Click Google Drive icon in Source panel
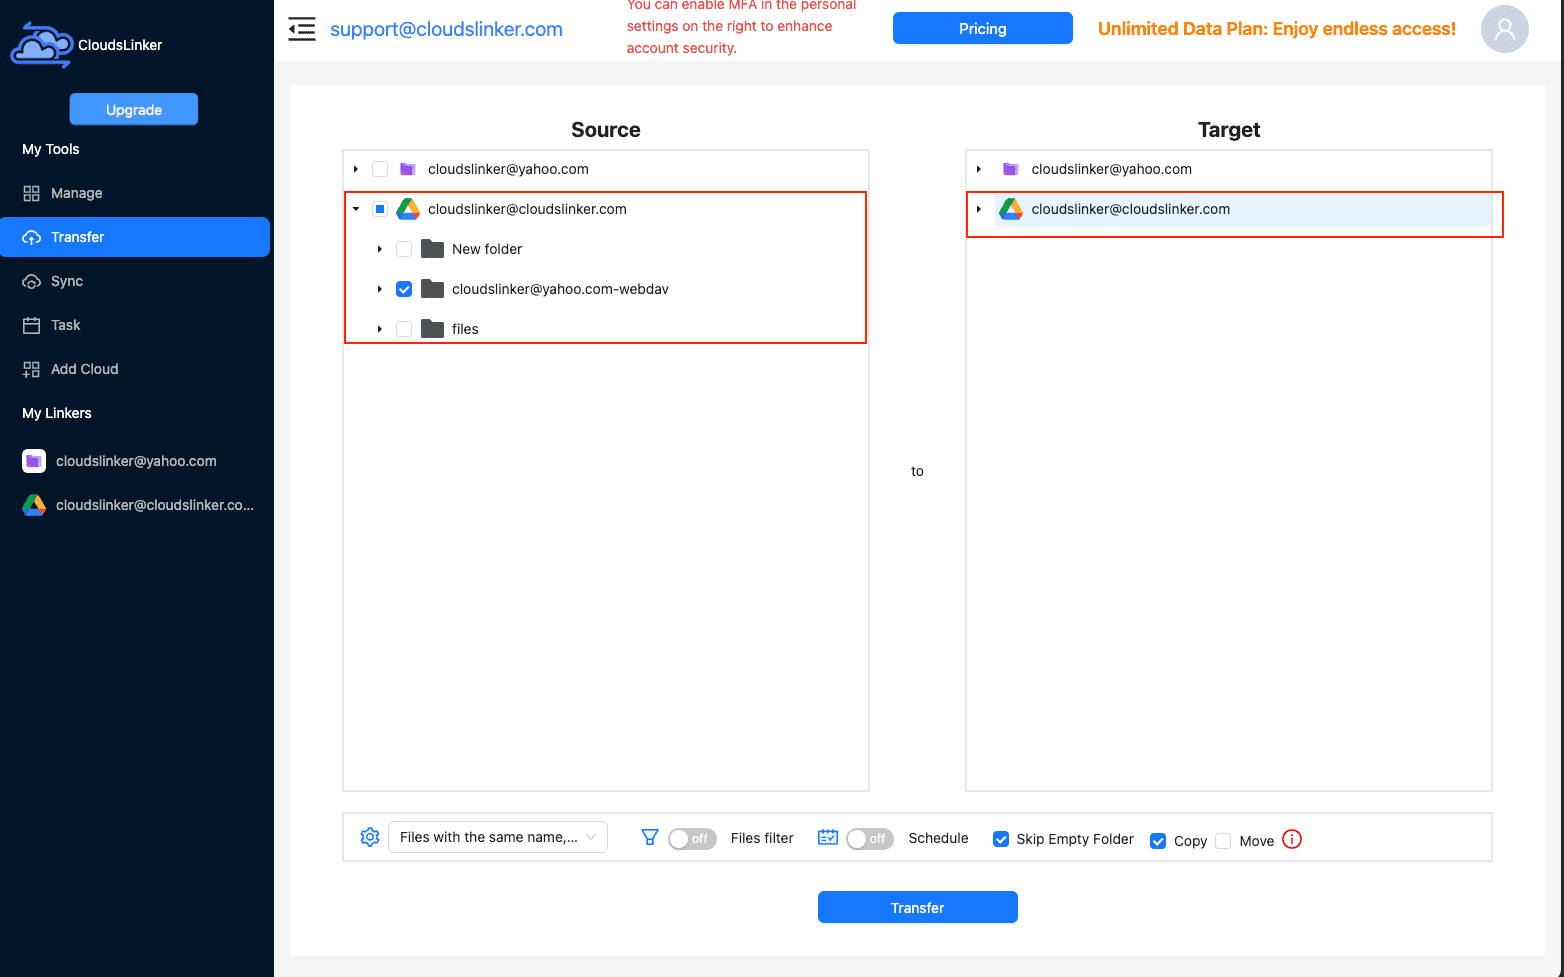 pos(408,209)
